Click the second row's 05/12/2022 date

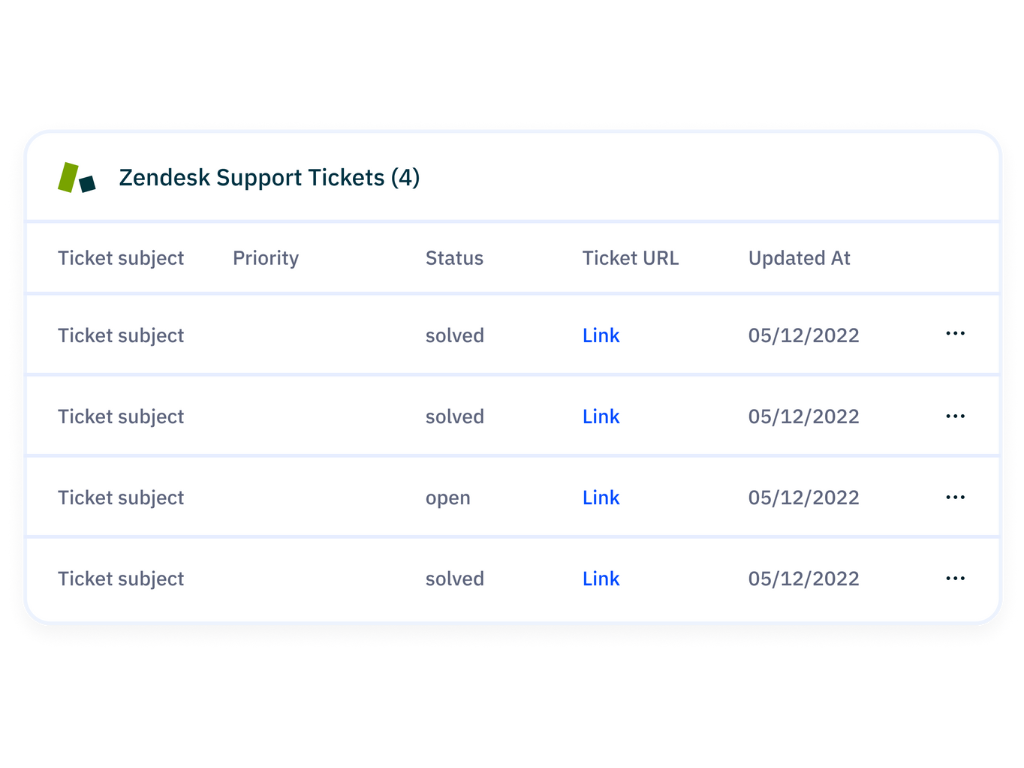pyautogui.click(x=804, y=417)
